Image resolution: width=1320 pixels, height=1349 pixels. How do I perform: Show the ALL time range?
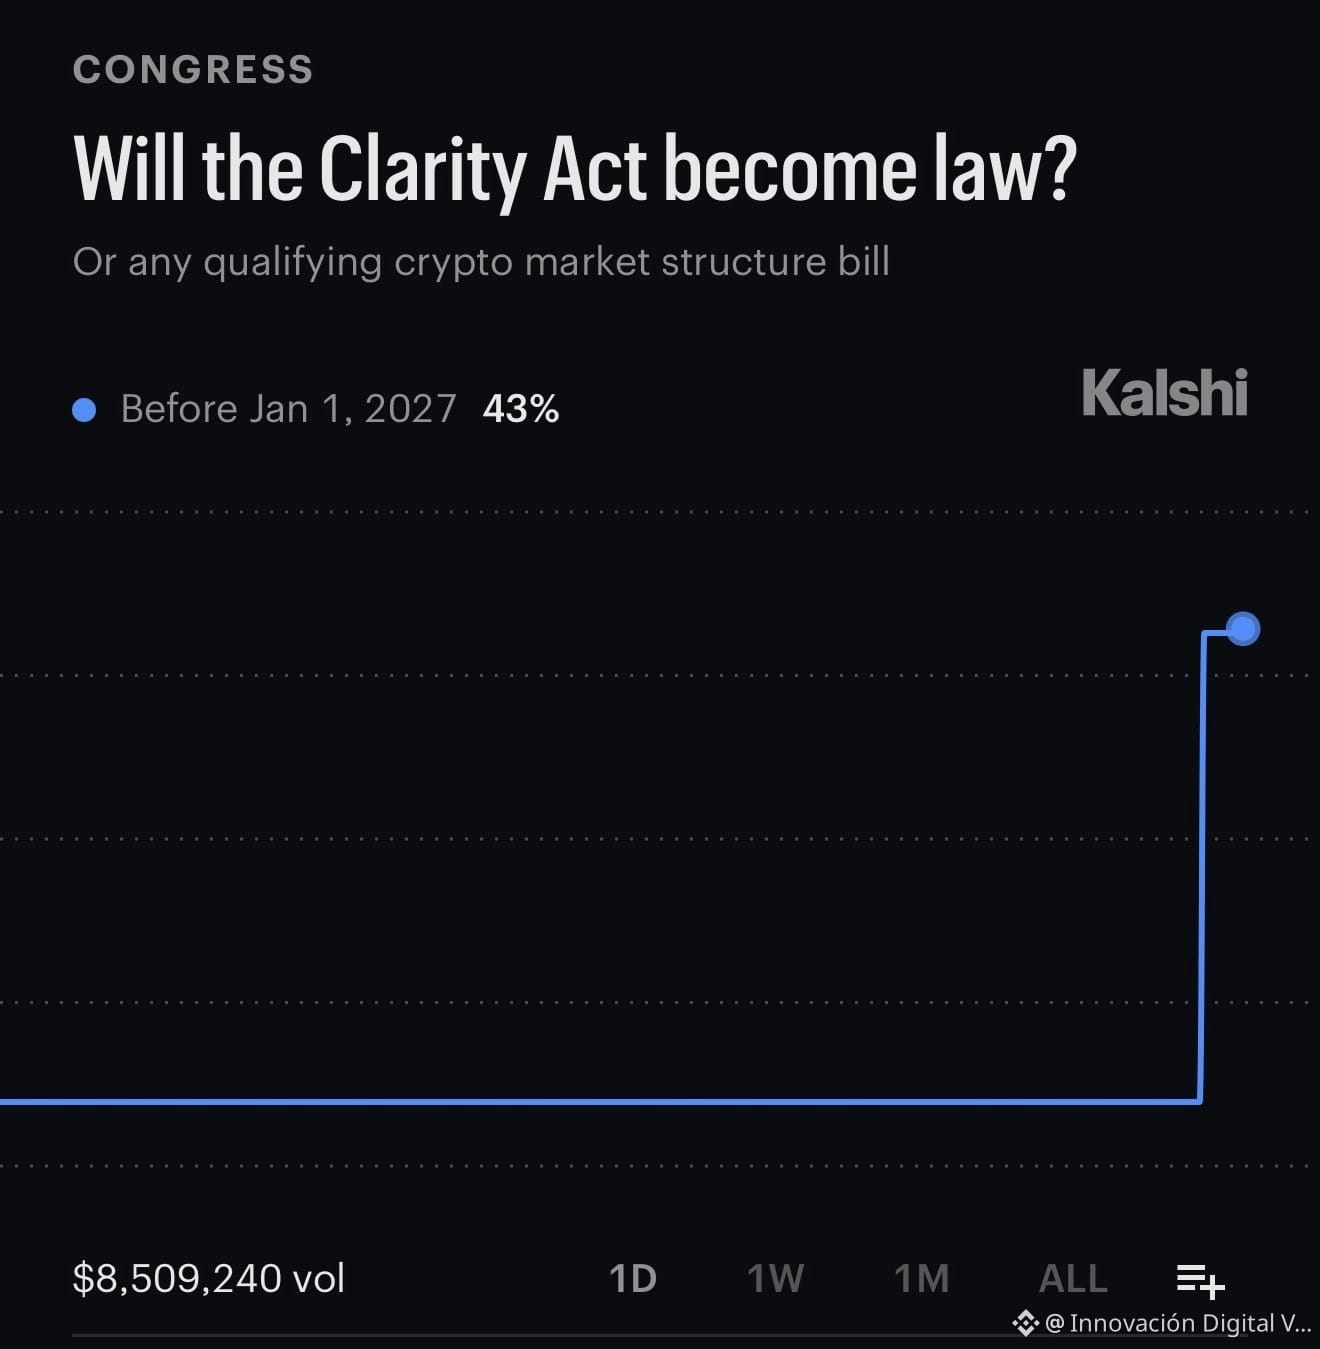1073,1278
